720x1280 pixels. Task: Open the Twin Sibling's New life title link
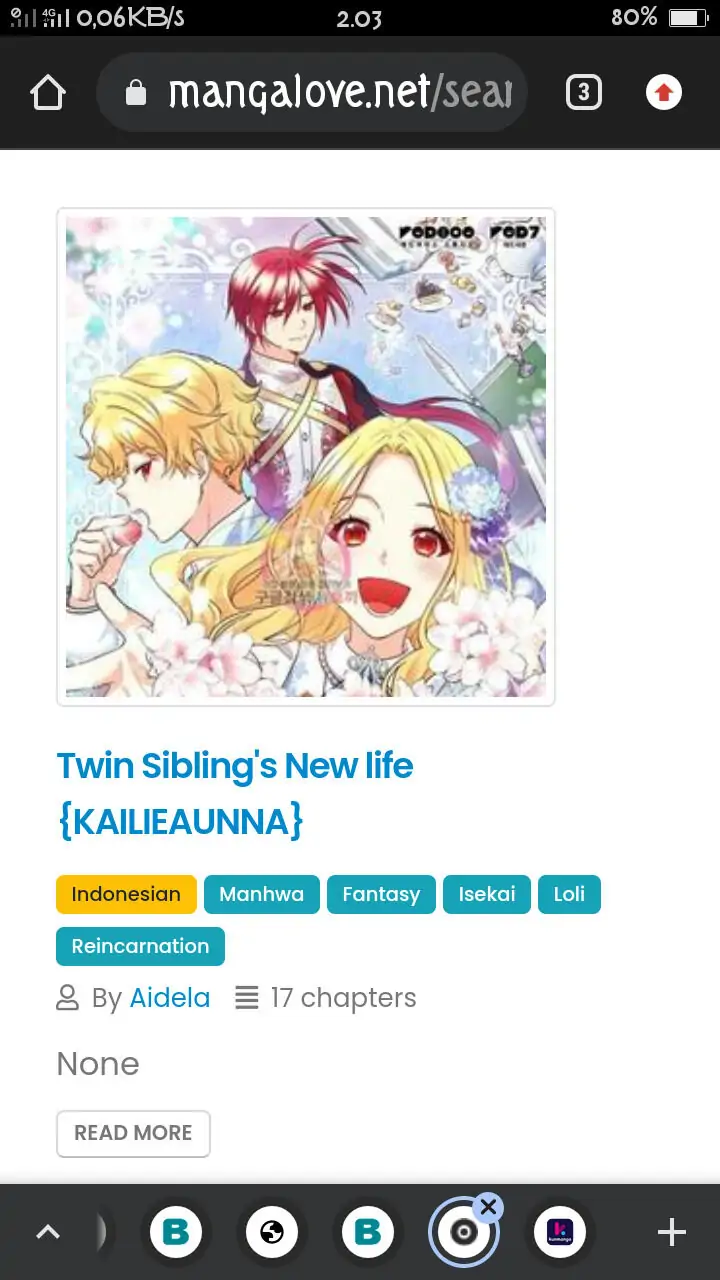click(x=235, y=794)
